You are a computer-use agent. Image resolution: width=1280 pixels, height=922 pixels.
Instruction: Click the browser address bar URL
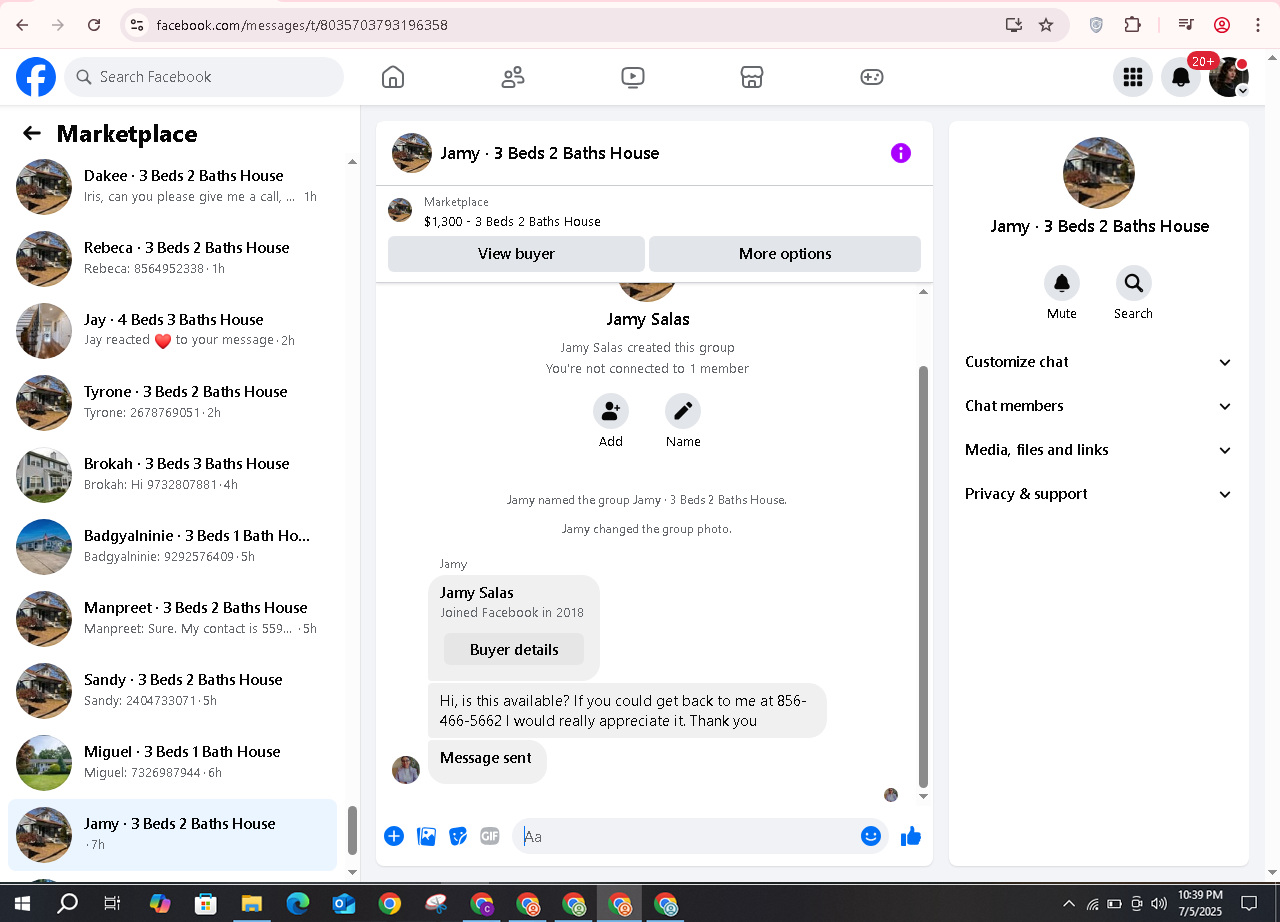coord(302,25)
